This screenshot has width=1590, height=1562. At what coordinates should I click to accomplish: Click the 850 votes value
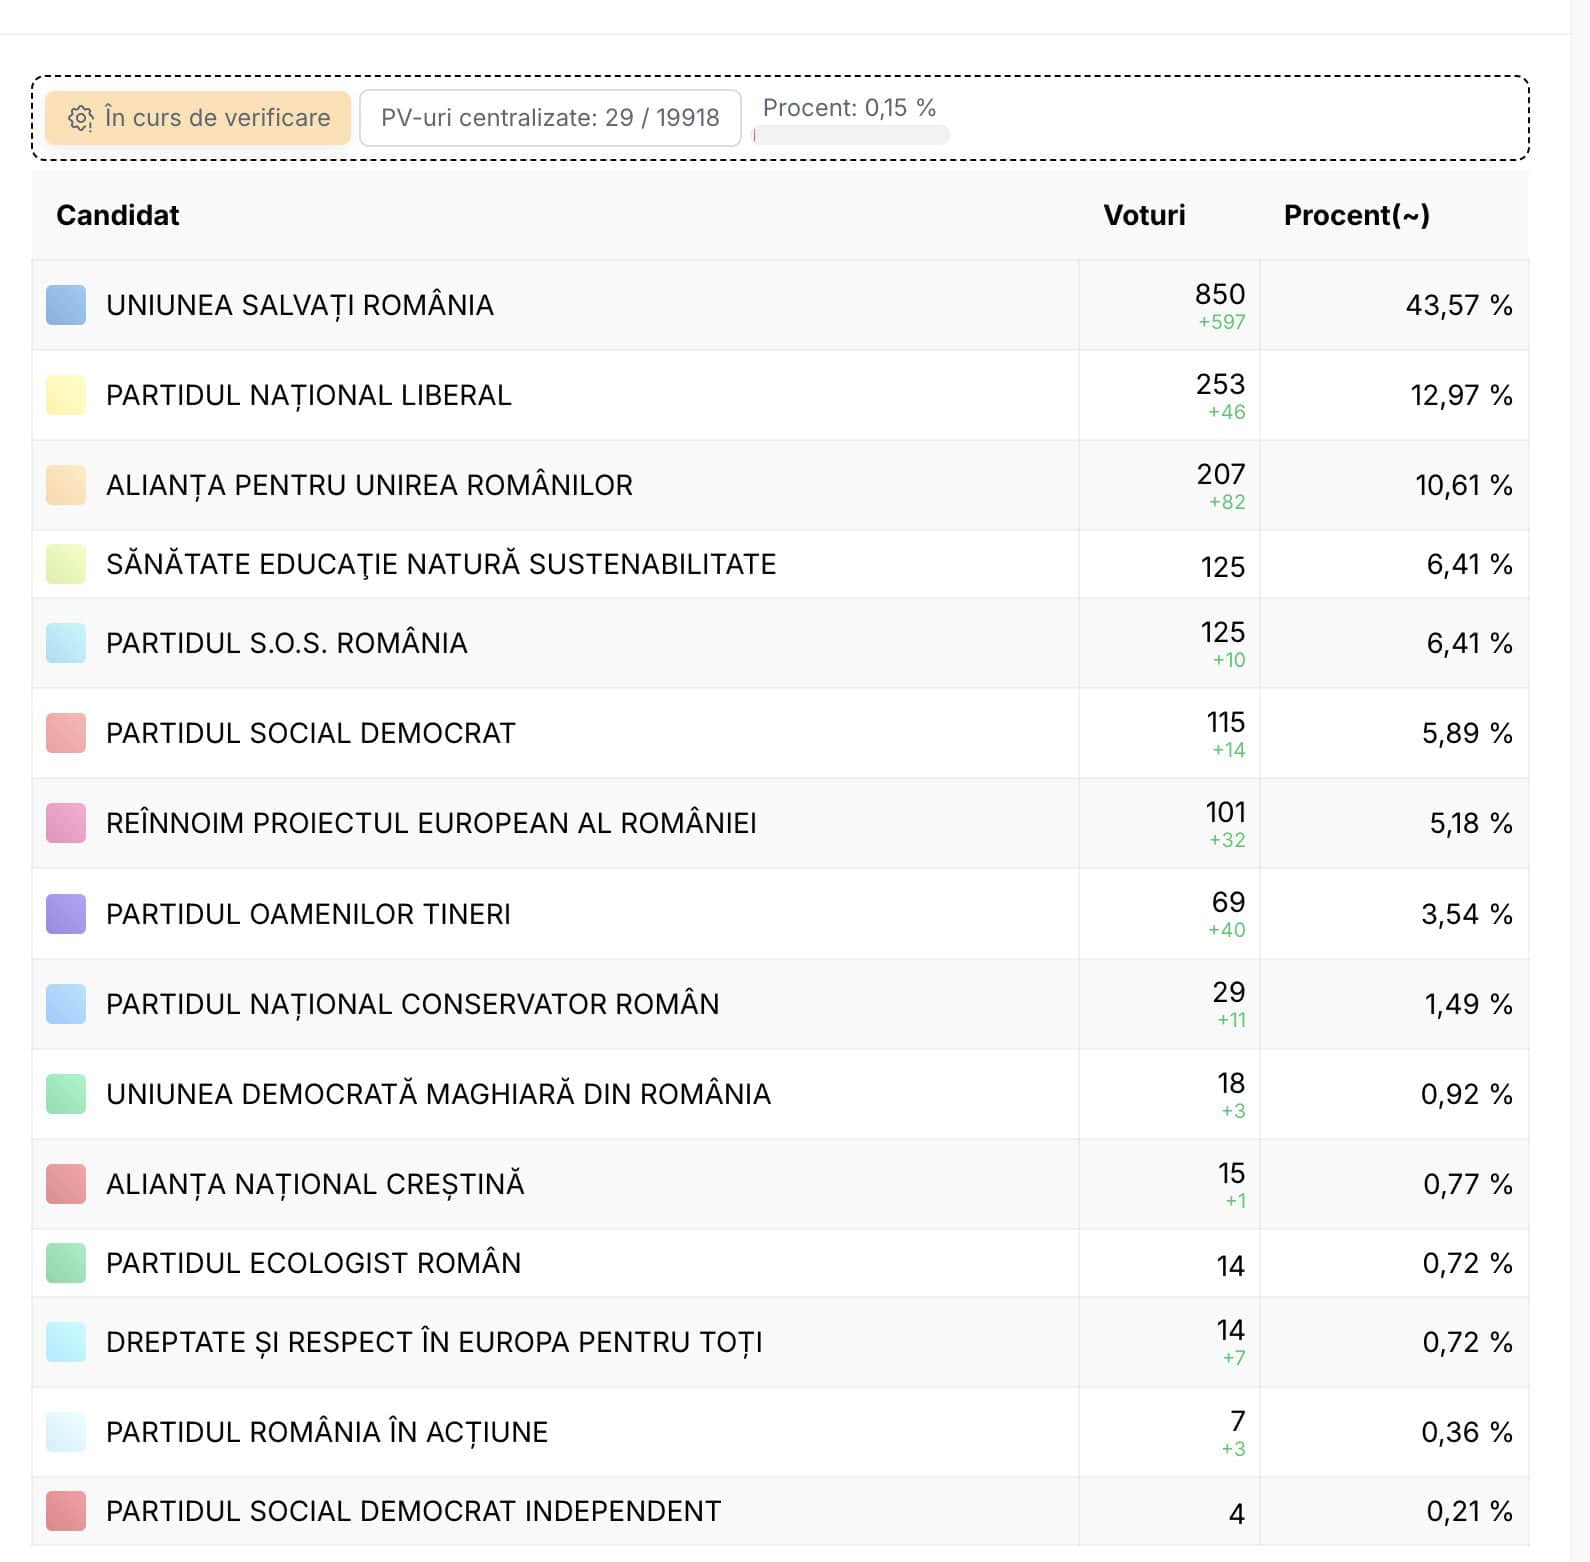1220,294
